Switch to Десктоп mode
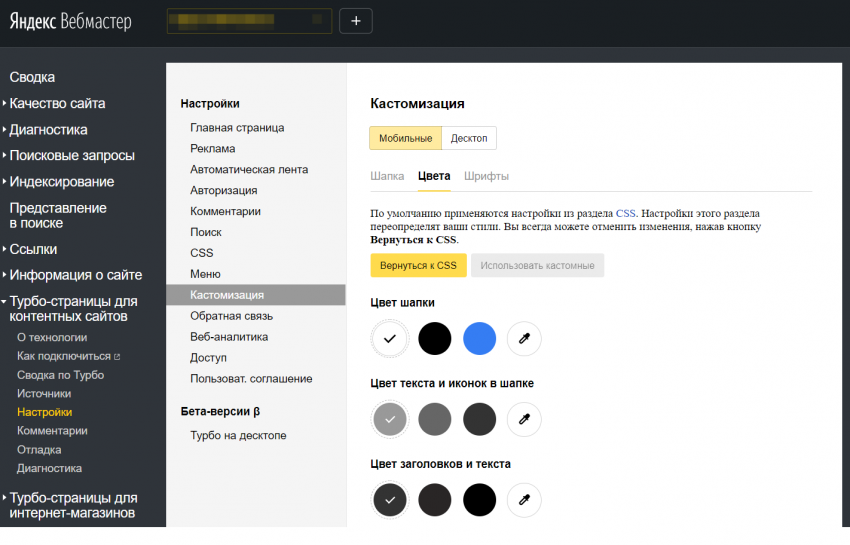This screenshot has height=545, width=850. 469,138
